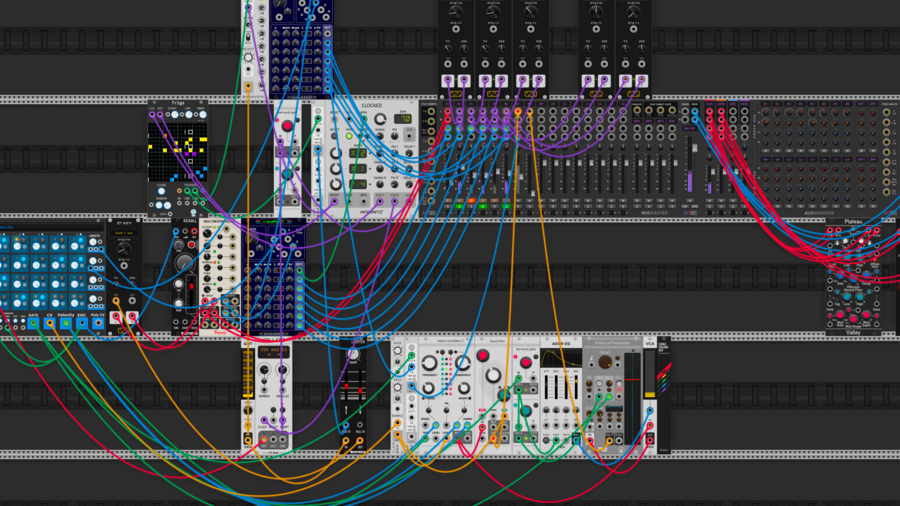
Task: Click the orange cell in Trigs grid
Action: [166, 135]
